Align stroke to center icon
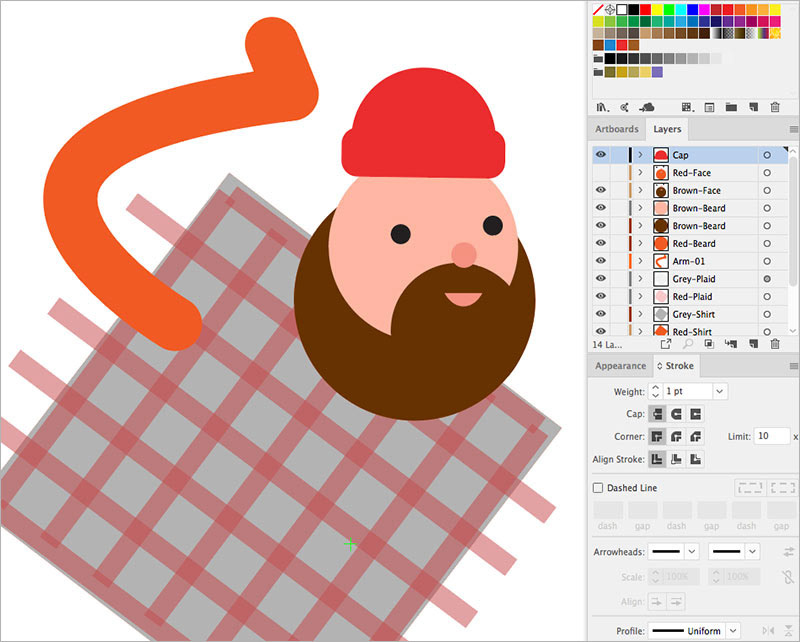 click(x=657, y=459)
